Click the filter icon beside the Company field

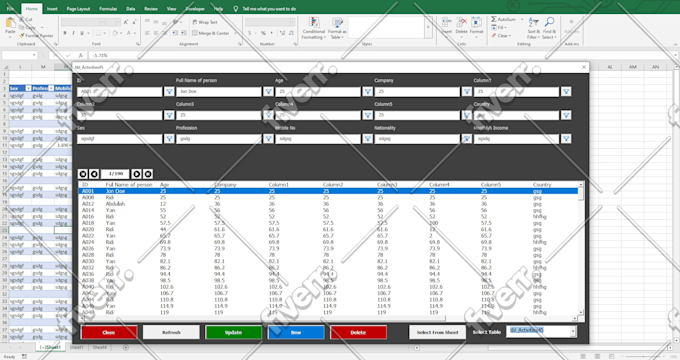[x=467, y=92]
